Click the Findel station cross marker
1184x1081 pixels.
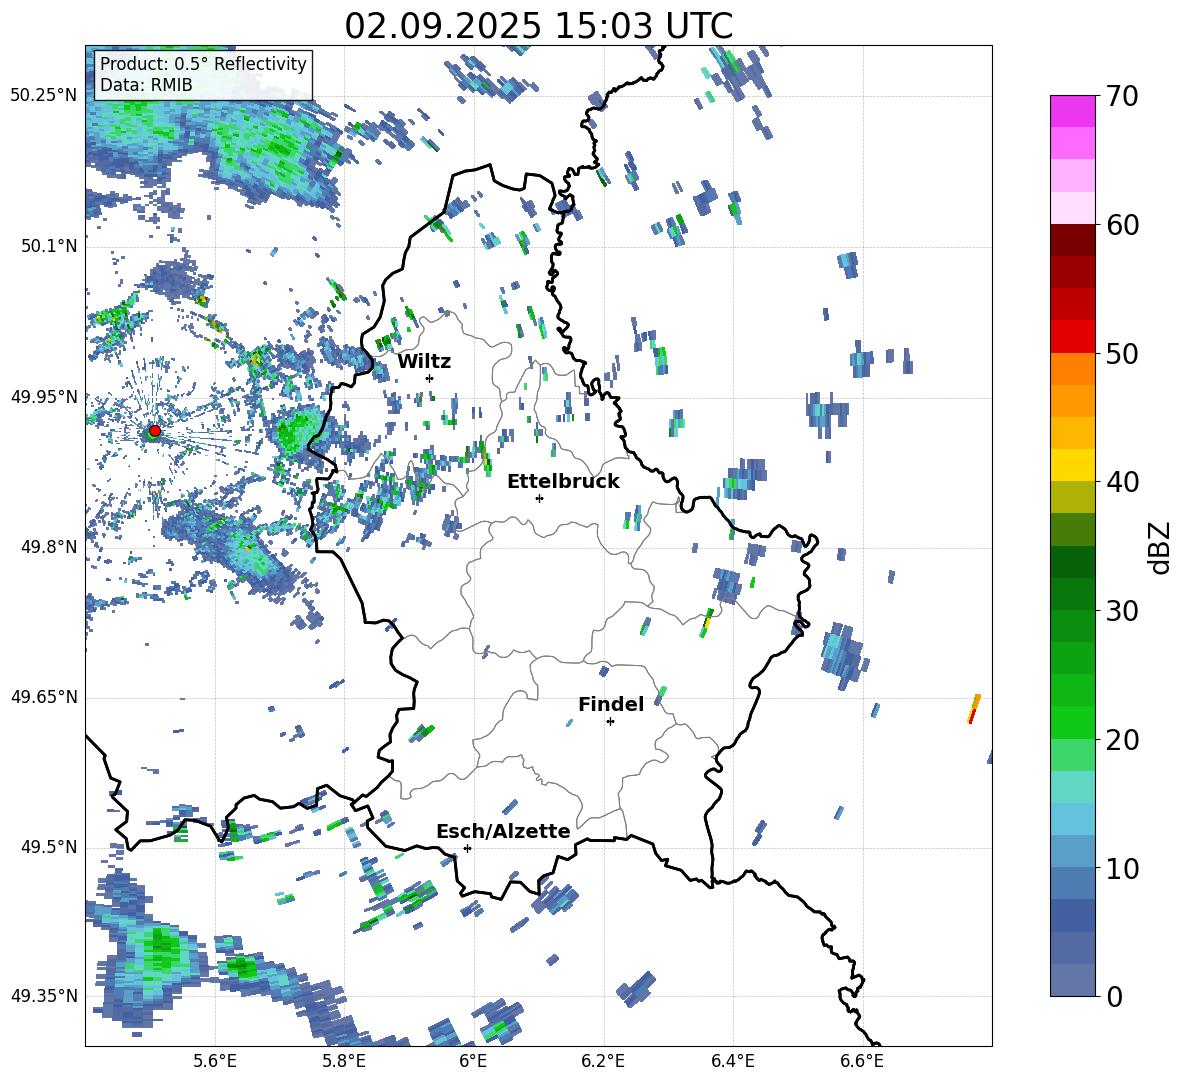pyautogui.click(x=610, y=722)
